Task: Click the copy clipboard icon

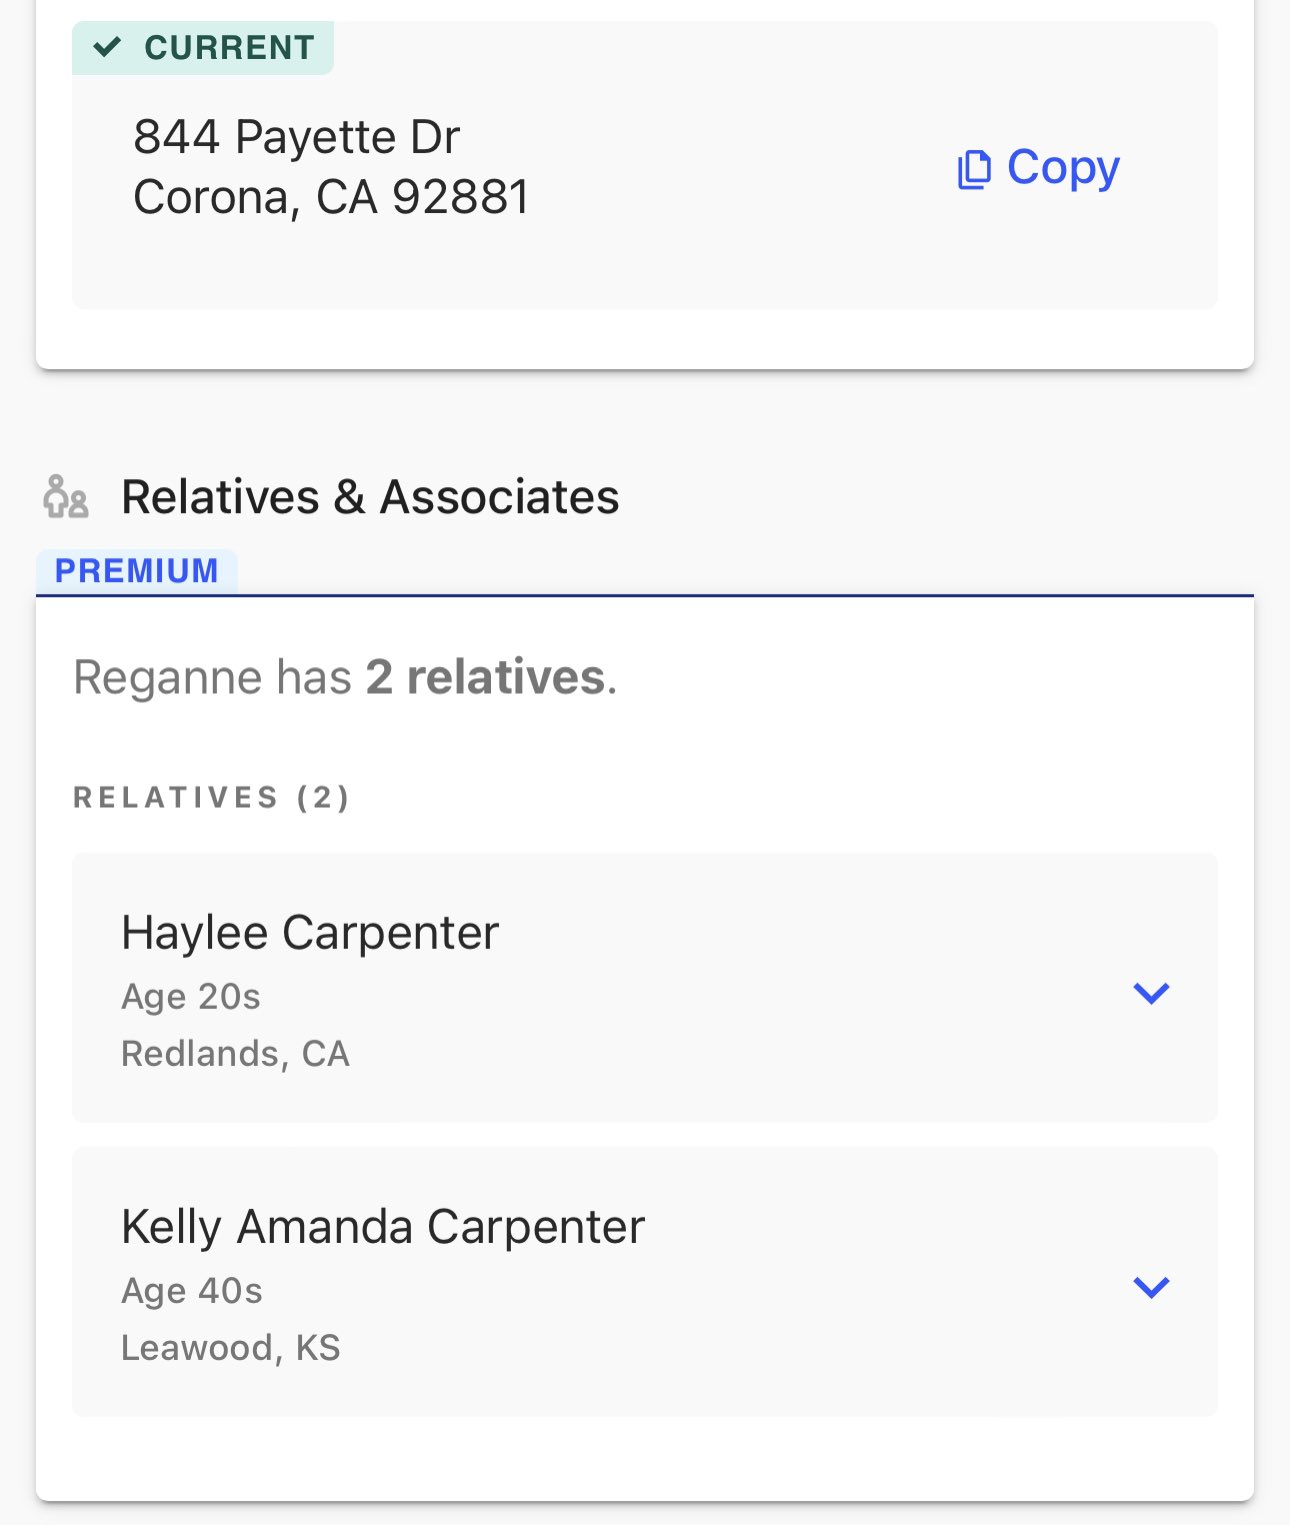Action: 974,169
